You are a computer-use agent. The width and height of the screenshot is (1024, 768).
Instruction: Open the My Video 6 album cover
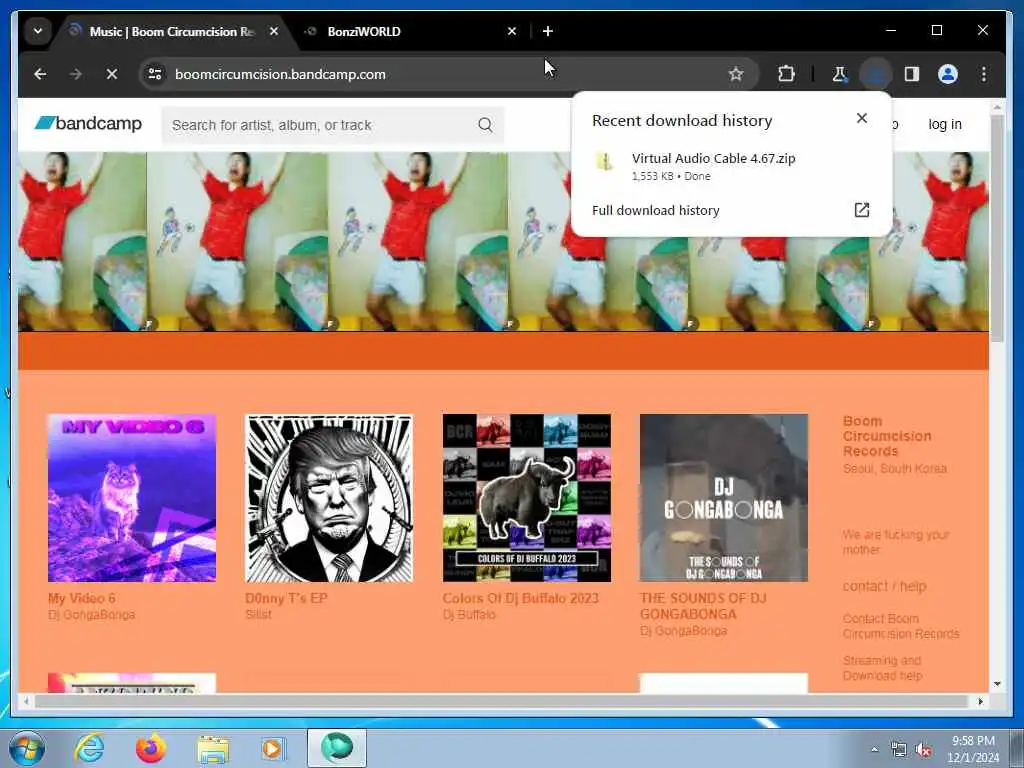click(132, 498)
